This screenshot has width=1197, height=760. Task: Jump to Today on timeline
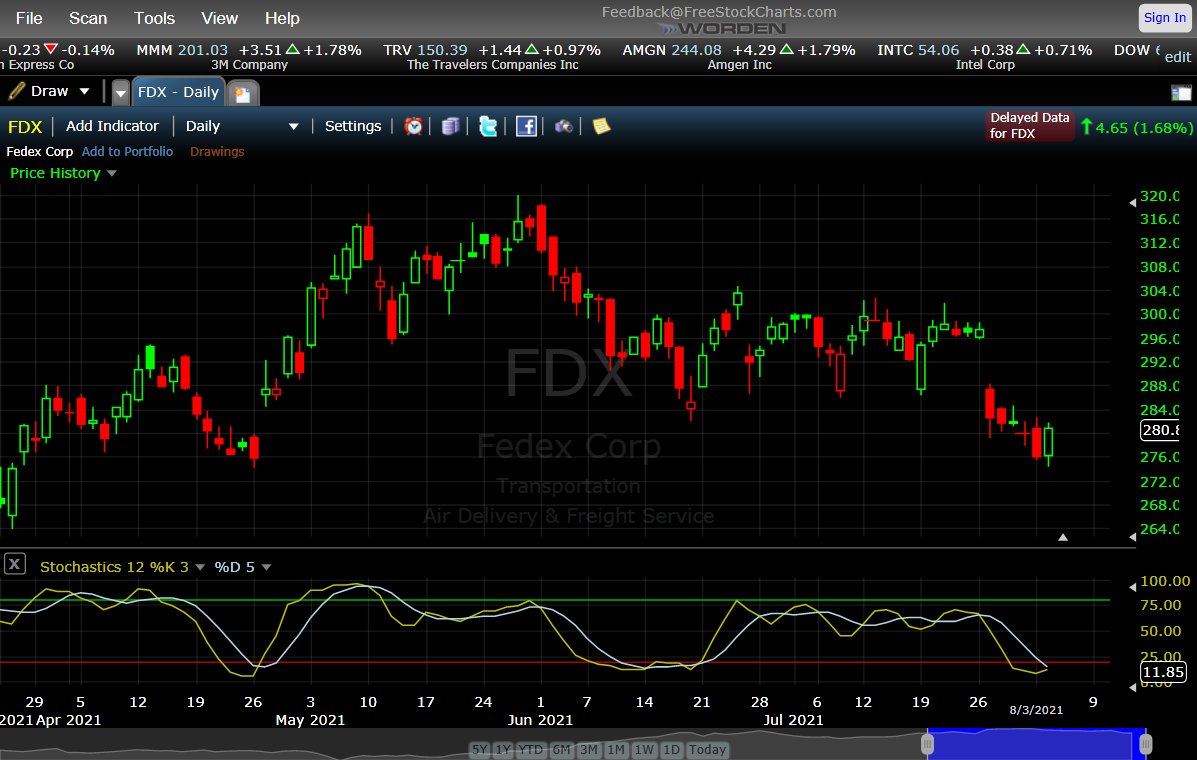(x=708, y=749)
